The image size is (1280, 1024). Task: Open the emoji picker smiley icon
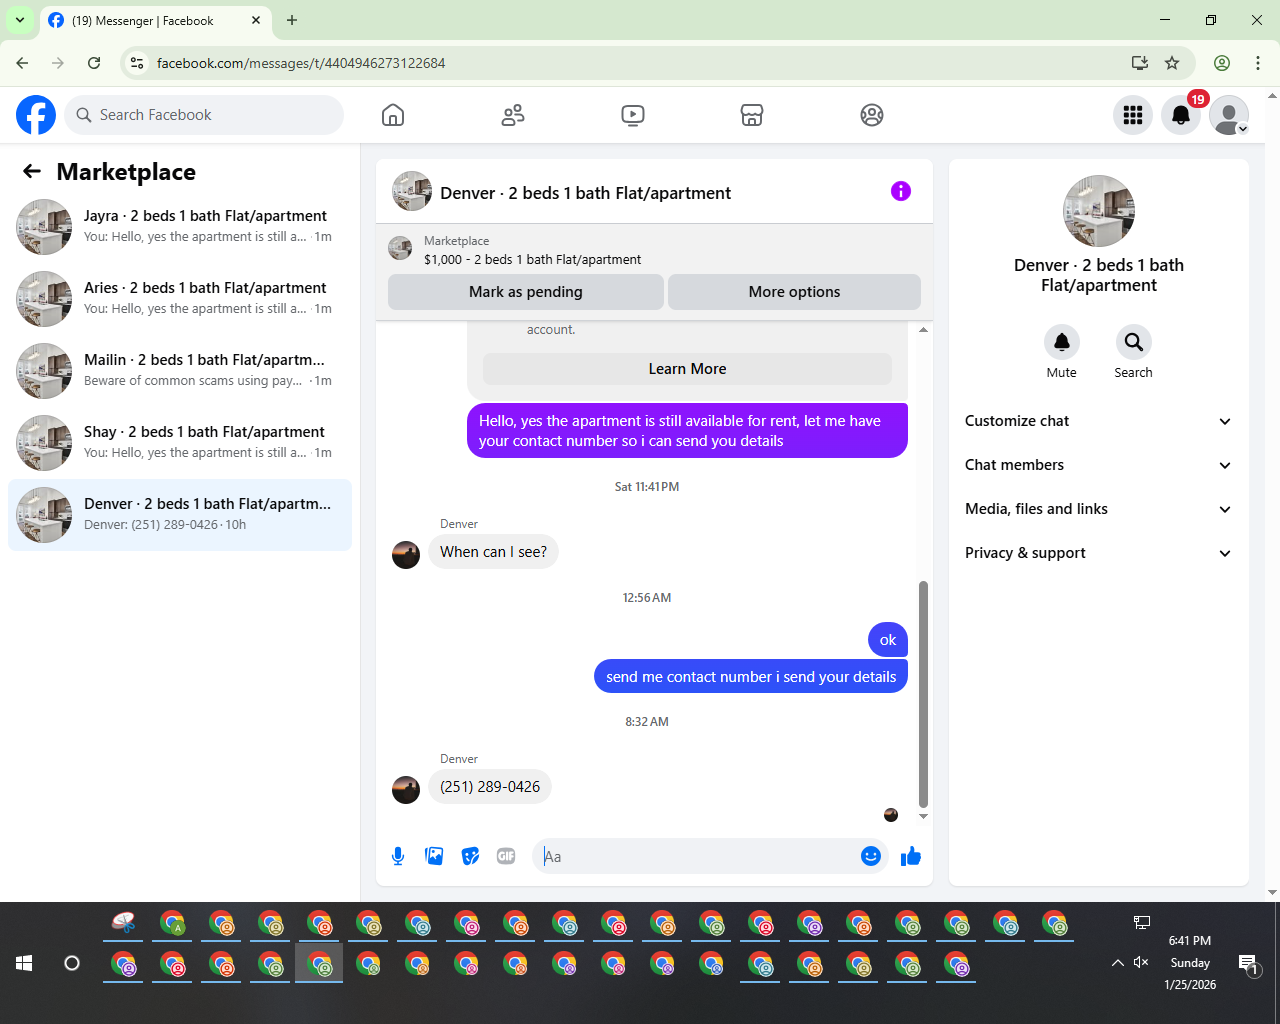tap(871, 856)
